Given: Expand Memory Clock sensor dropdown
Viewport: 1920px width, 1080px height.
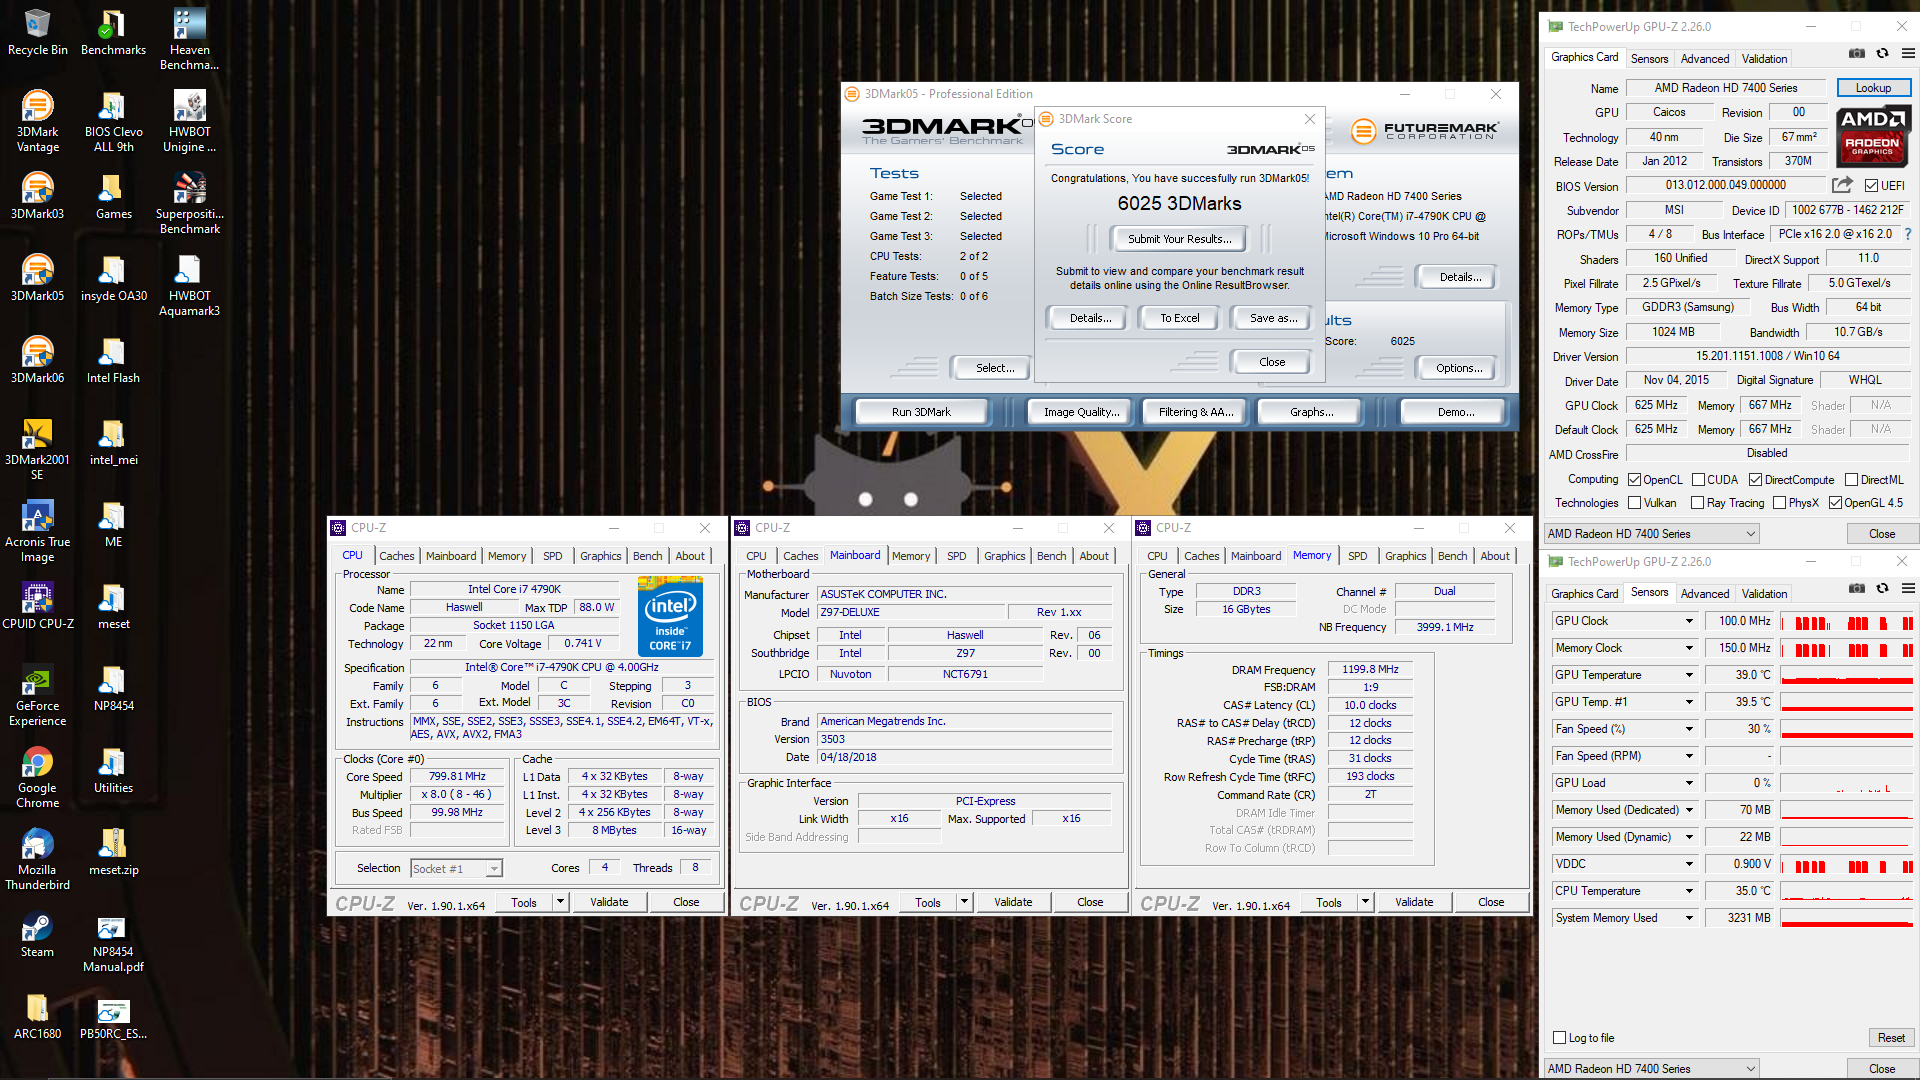Looking at the screenshot, I should pyautogui.click(x=1689, y=648).
